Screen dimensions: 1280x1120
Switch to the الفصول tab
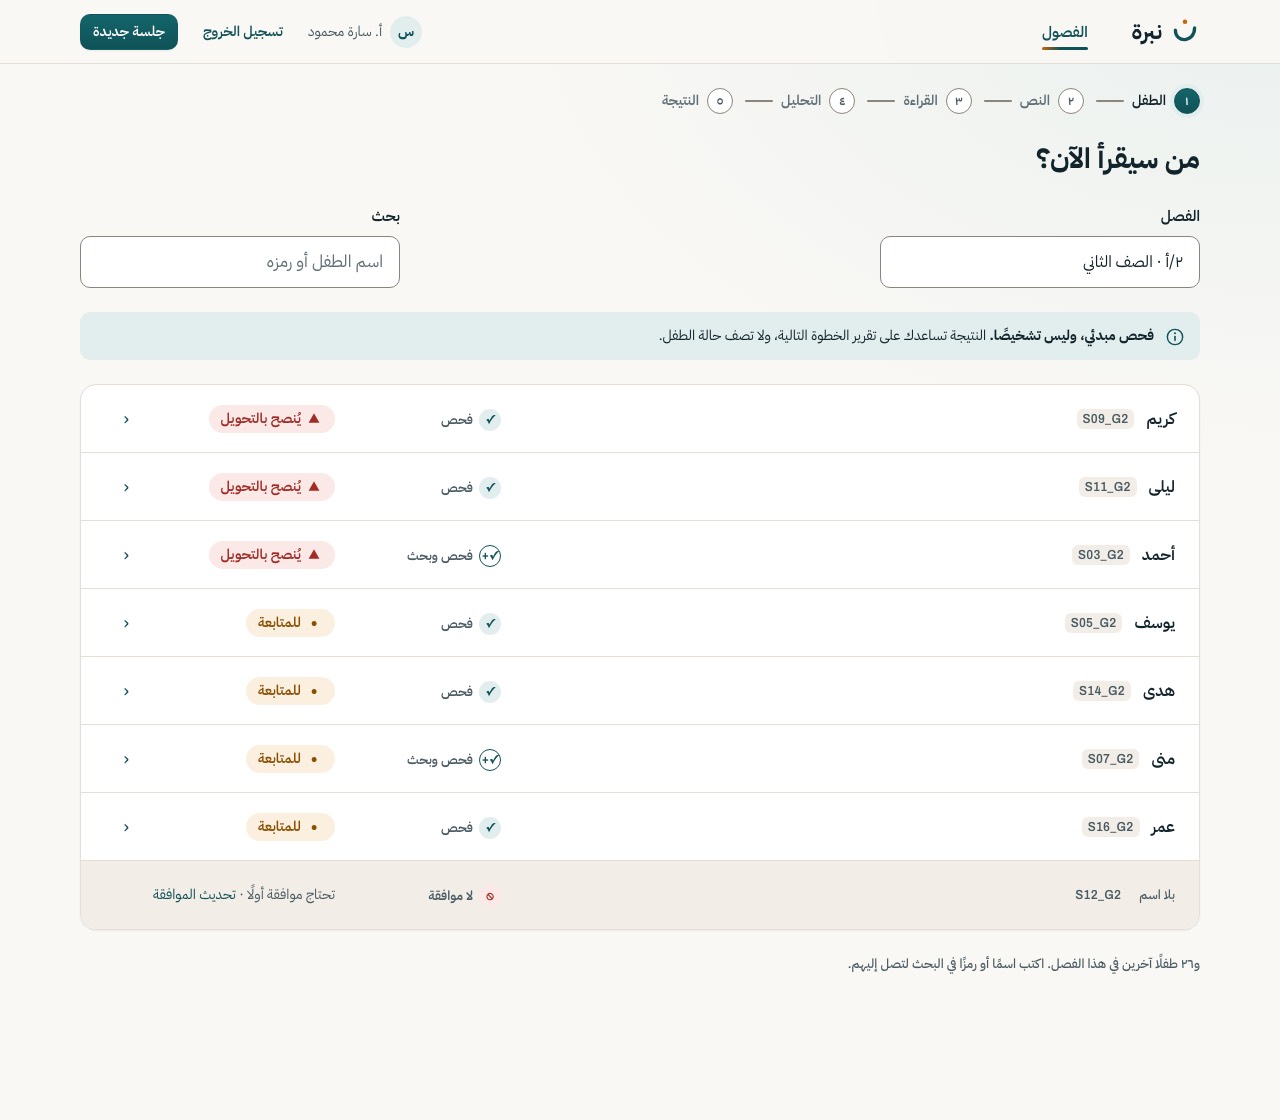pyautogui.click(x=1064, y=32)
